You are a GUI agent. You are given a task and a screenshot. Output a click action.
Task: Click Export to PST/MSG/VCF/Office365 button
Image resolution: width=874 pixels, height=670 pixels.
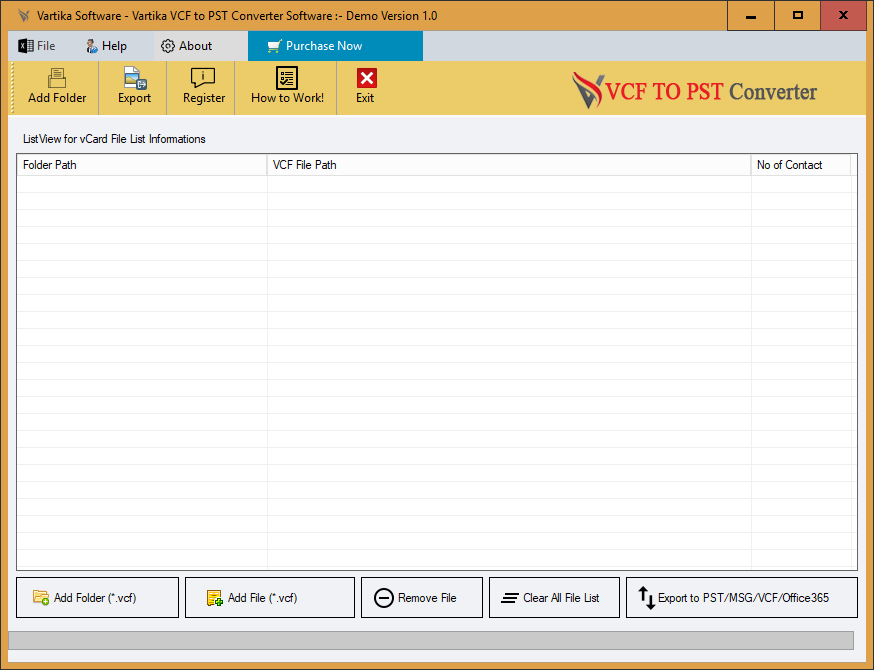tap(742, 598)
